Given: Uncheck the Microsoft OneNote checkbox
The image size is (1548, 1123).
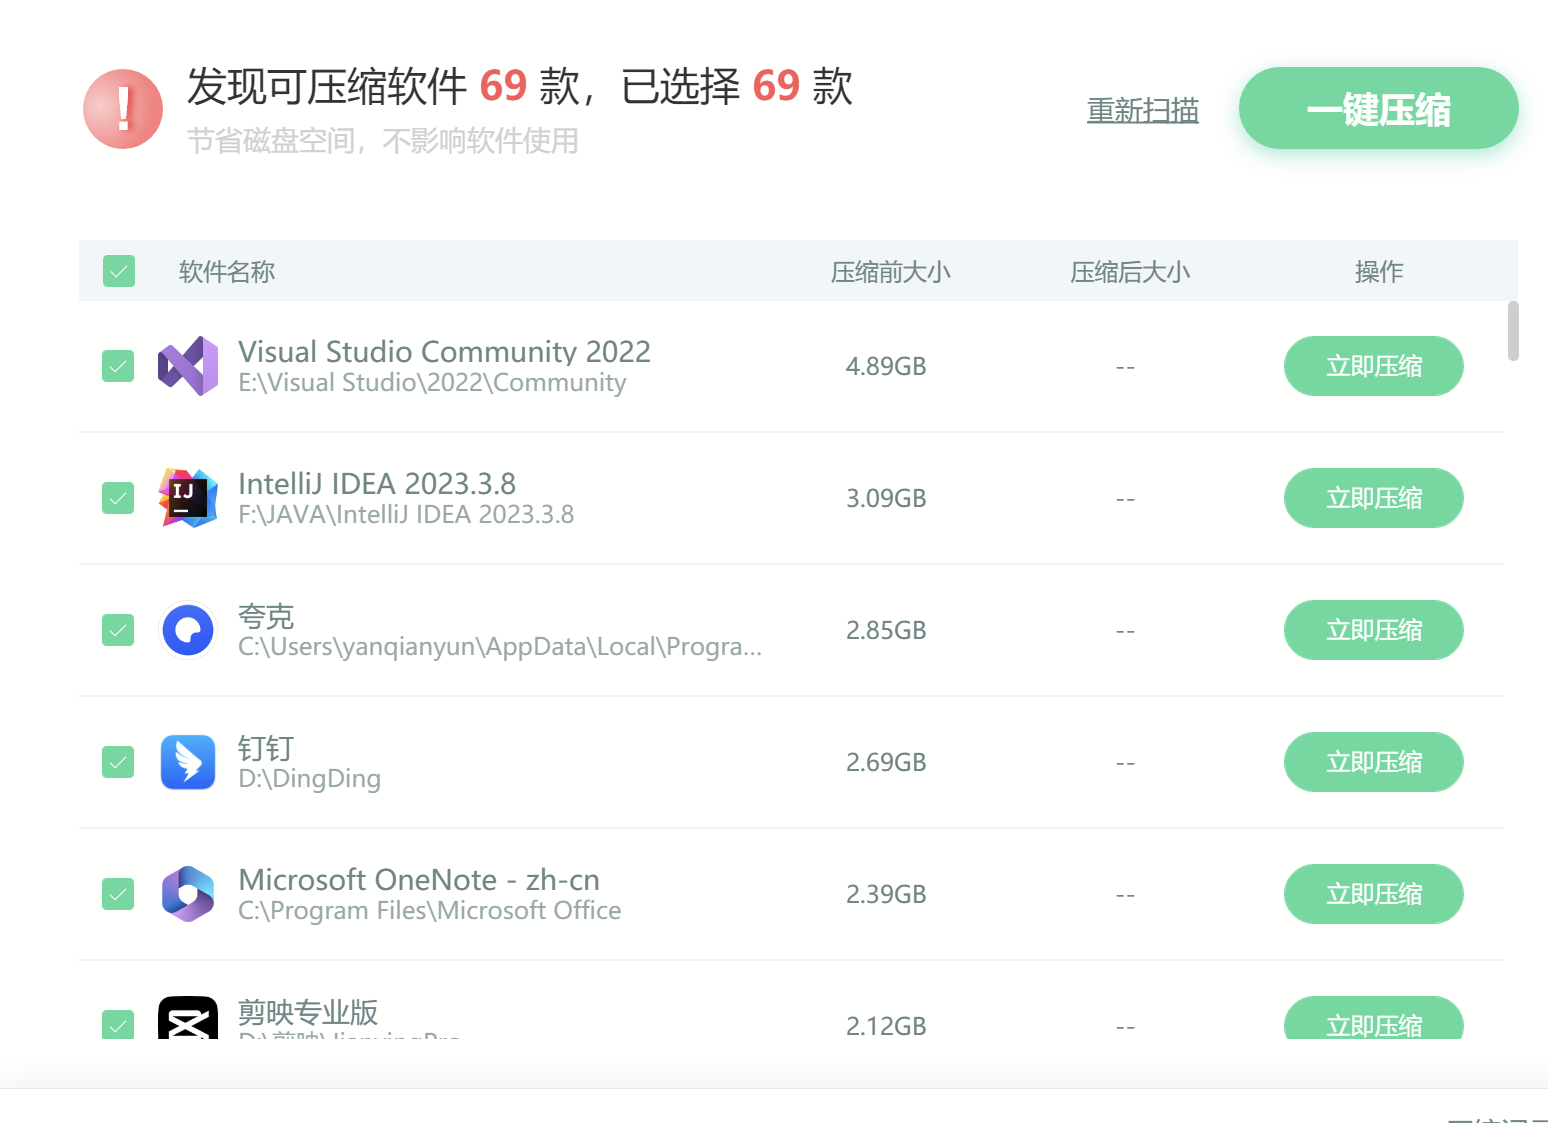Looking at the screenshot, I should (x=118, y=894).
